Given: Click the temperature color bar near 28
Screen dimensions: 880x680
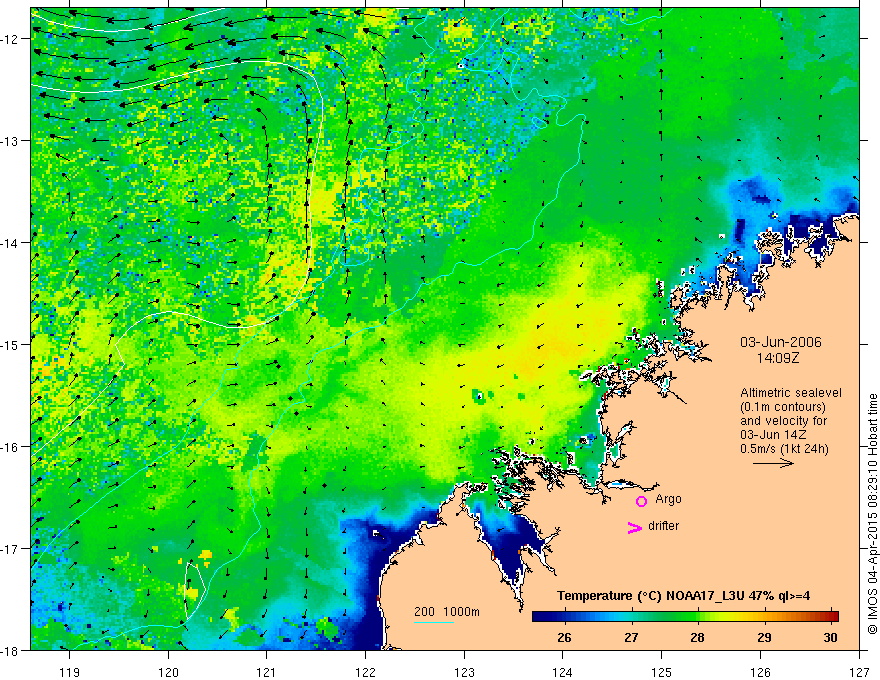Looking at the screenshot, I should (698, 616).
